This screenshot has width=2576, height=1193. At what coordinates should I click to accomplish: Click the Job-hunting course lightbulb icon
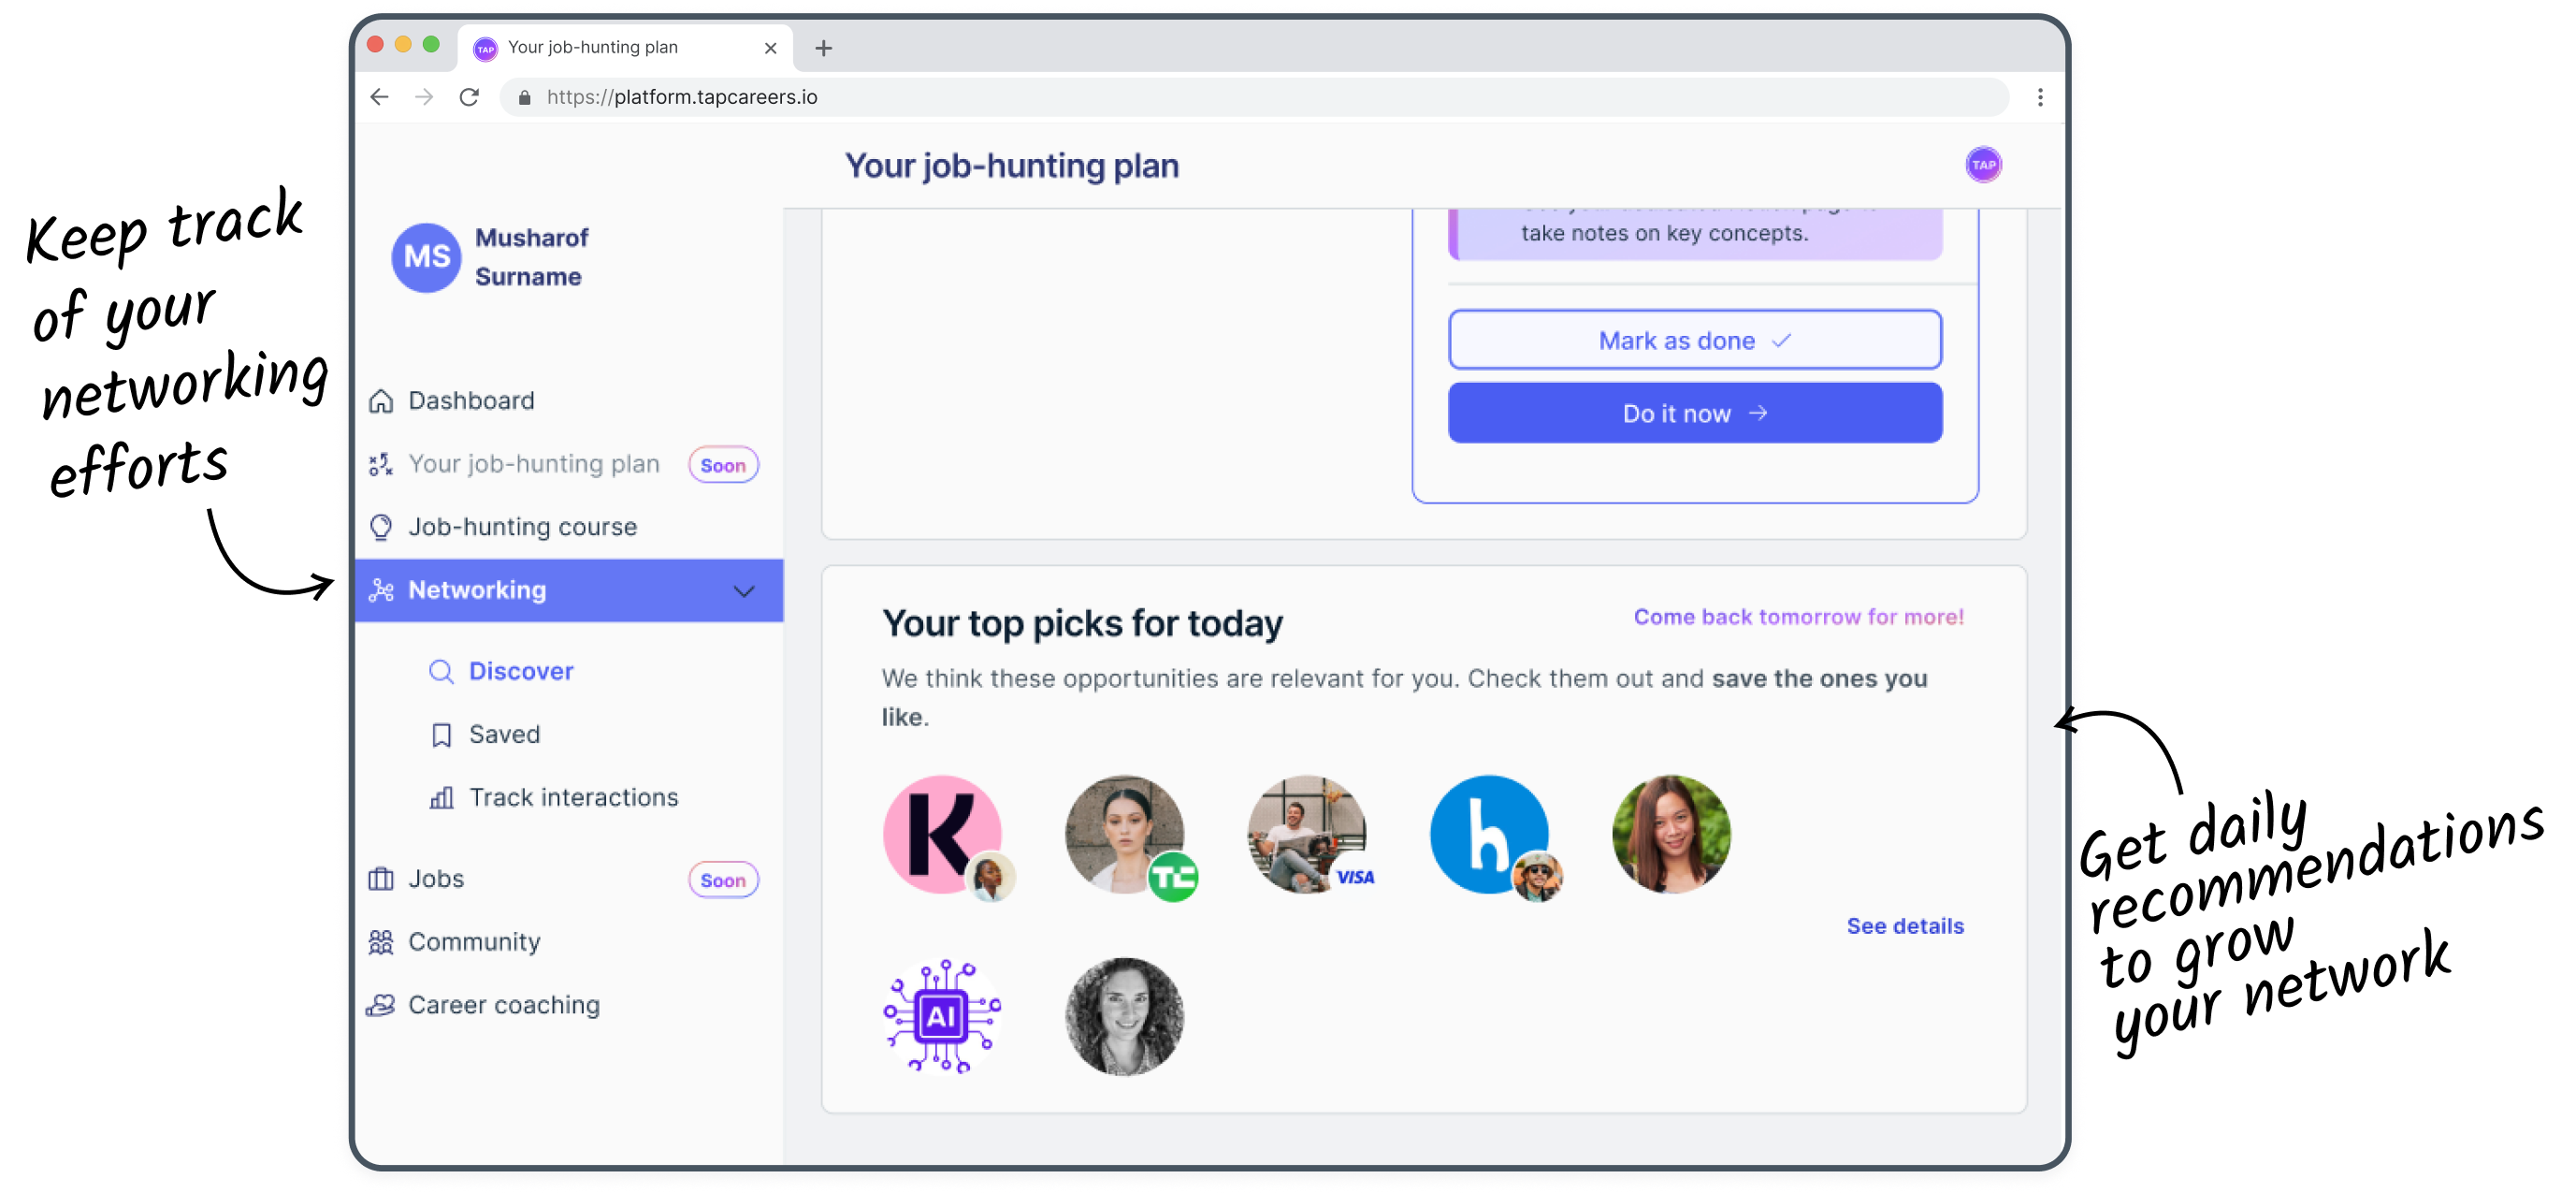(381, 527)
